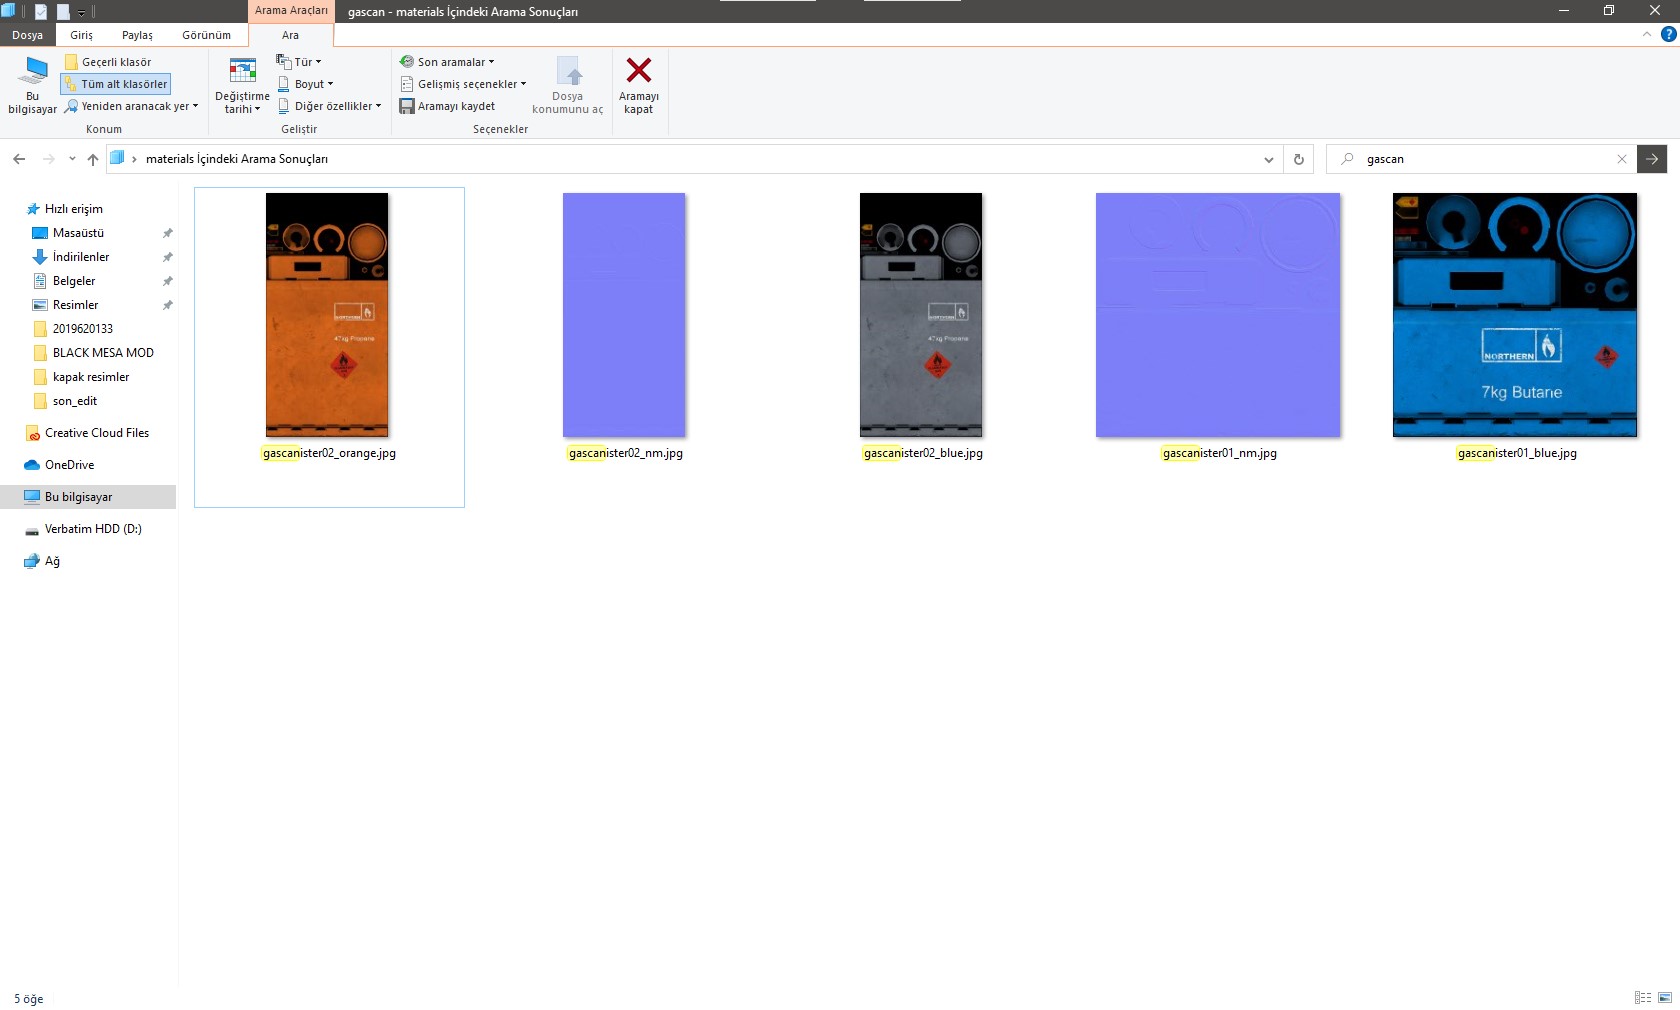Click quick access properties checkmark icon
The image size is (1680, 1010).
(x=41, y=12)
